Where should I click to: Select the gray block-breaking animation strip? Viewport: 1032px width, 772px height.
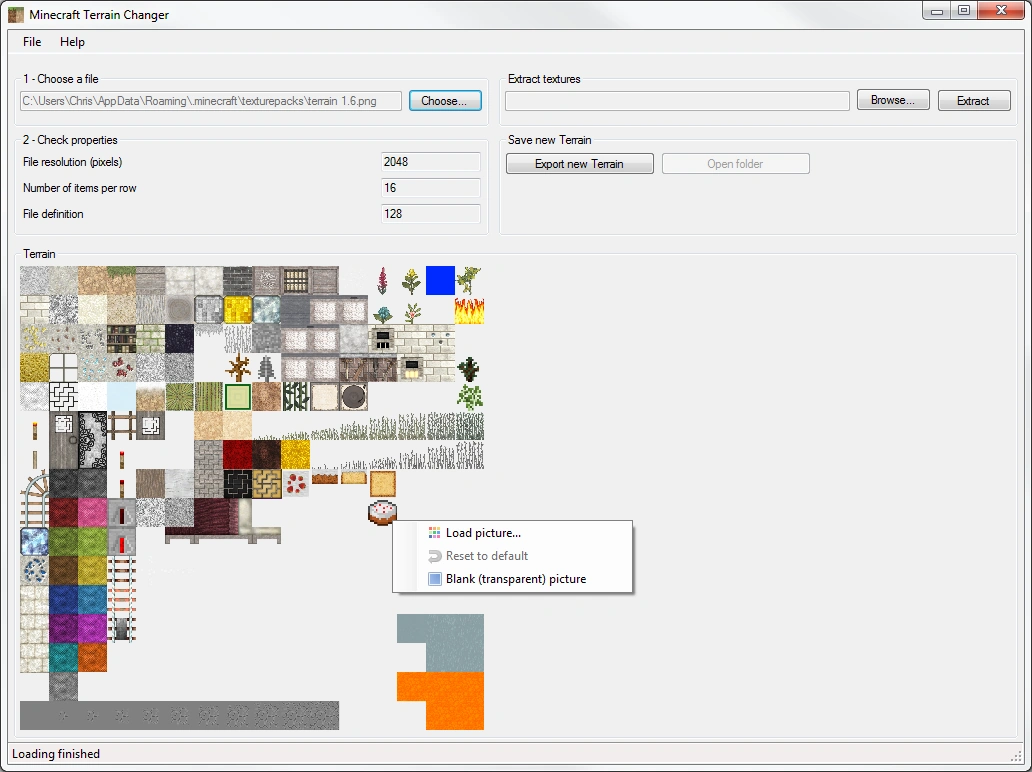(179, 715)
